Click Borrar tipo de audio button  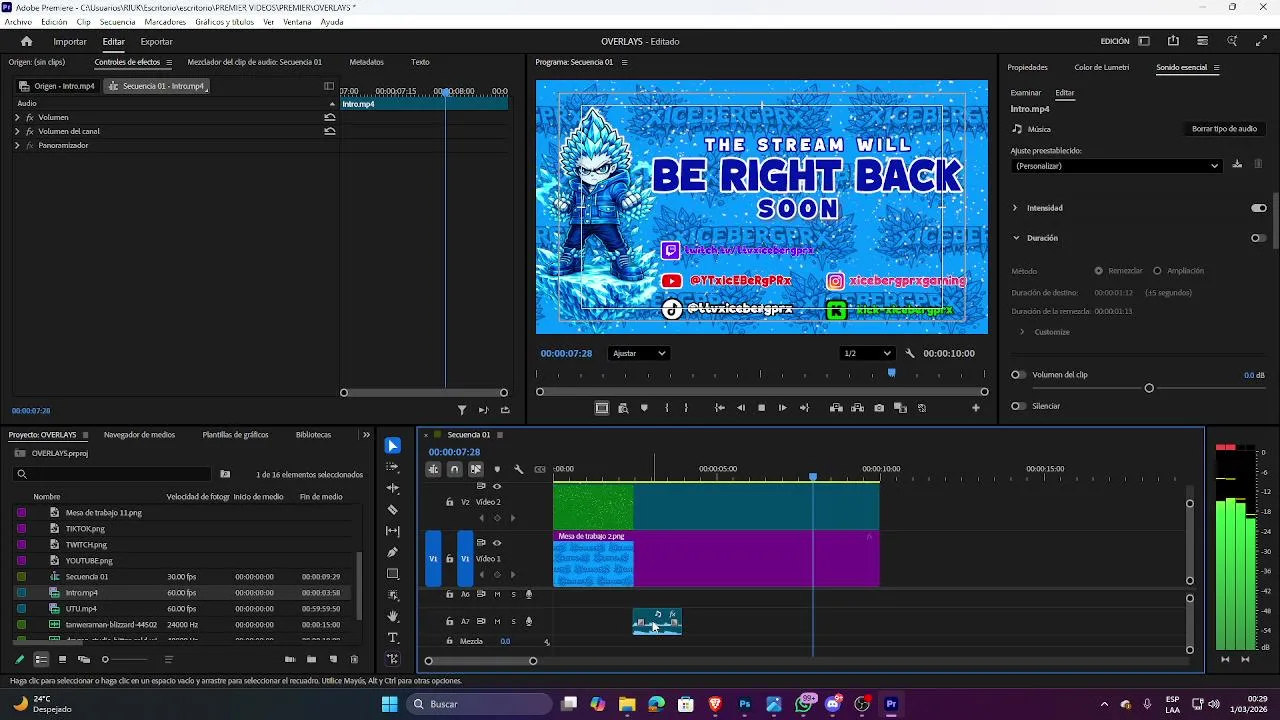click(x=1224, y=129)
